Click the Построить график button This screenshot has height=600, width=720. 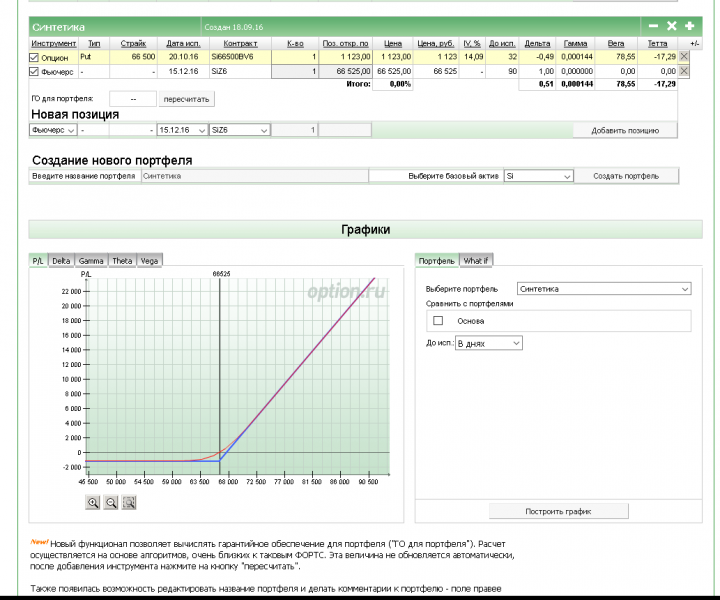click(x=558, y=511)
